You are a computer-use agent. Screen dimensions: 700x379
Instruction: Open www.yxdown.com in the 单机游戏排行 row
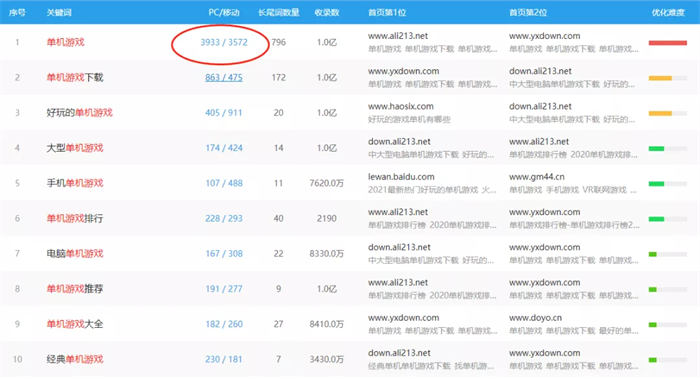(x=545, y=212)
